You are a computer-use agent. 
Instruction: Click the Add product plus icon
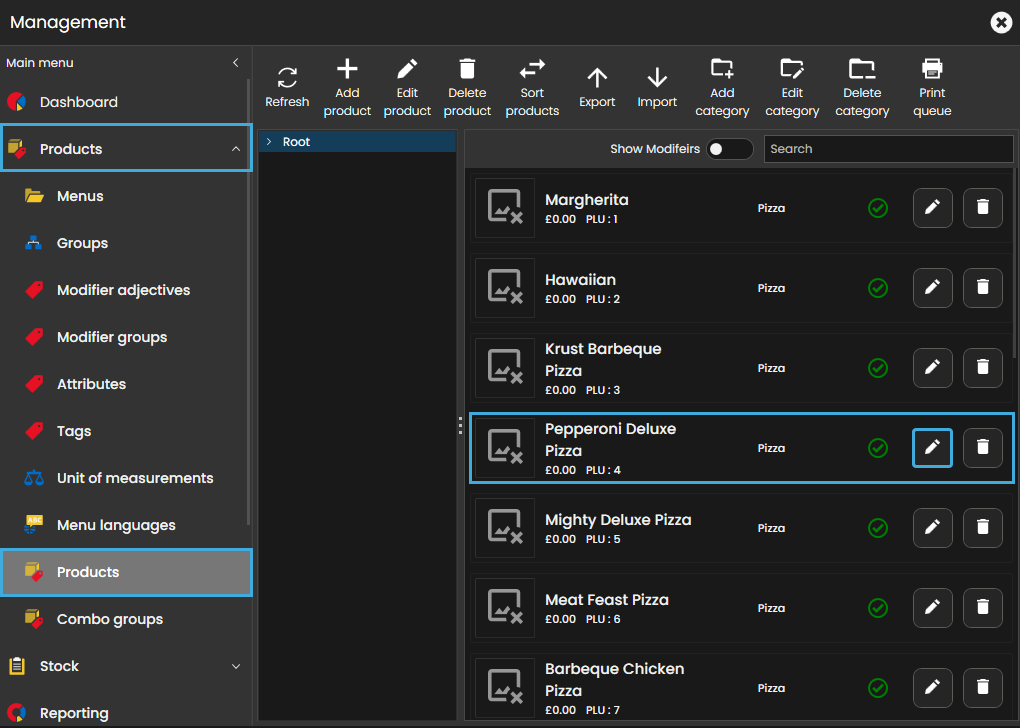pos(347,69)
